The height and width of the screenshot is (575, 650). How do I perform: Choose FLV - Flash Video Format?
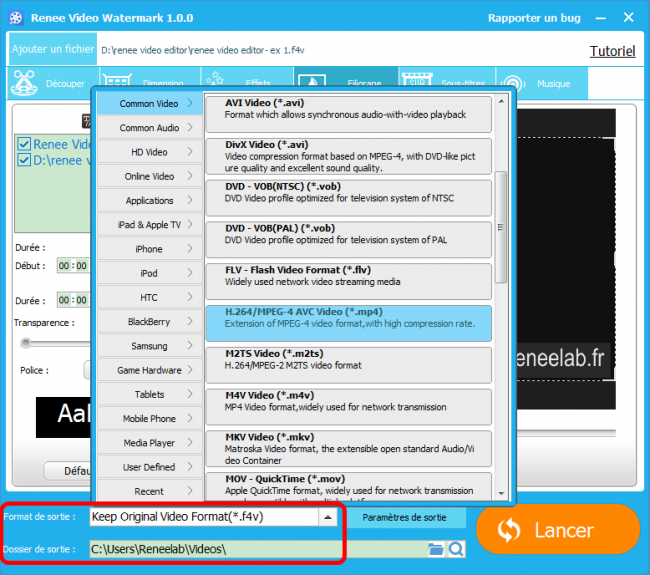coord(349,281)
